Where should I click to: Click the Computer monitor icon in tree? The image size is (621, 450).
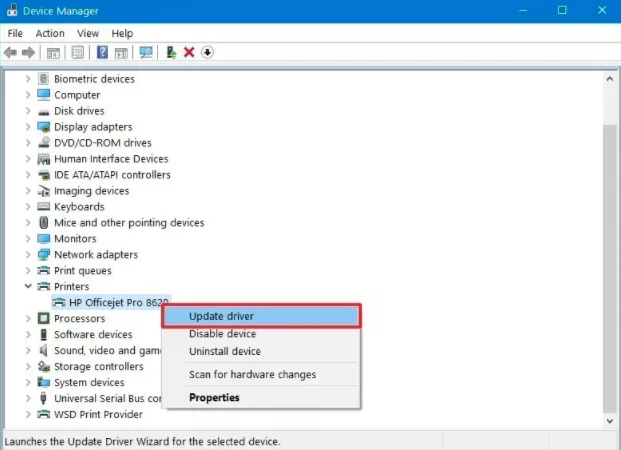(x=43, y=95)
